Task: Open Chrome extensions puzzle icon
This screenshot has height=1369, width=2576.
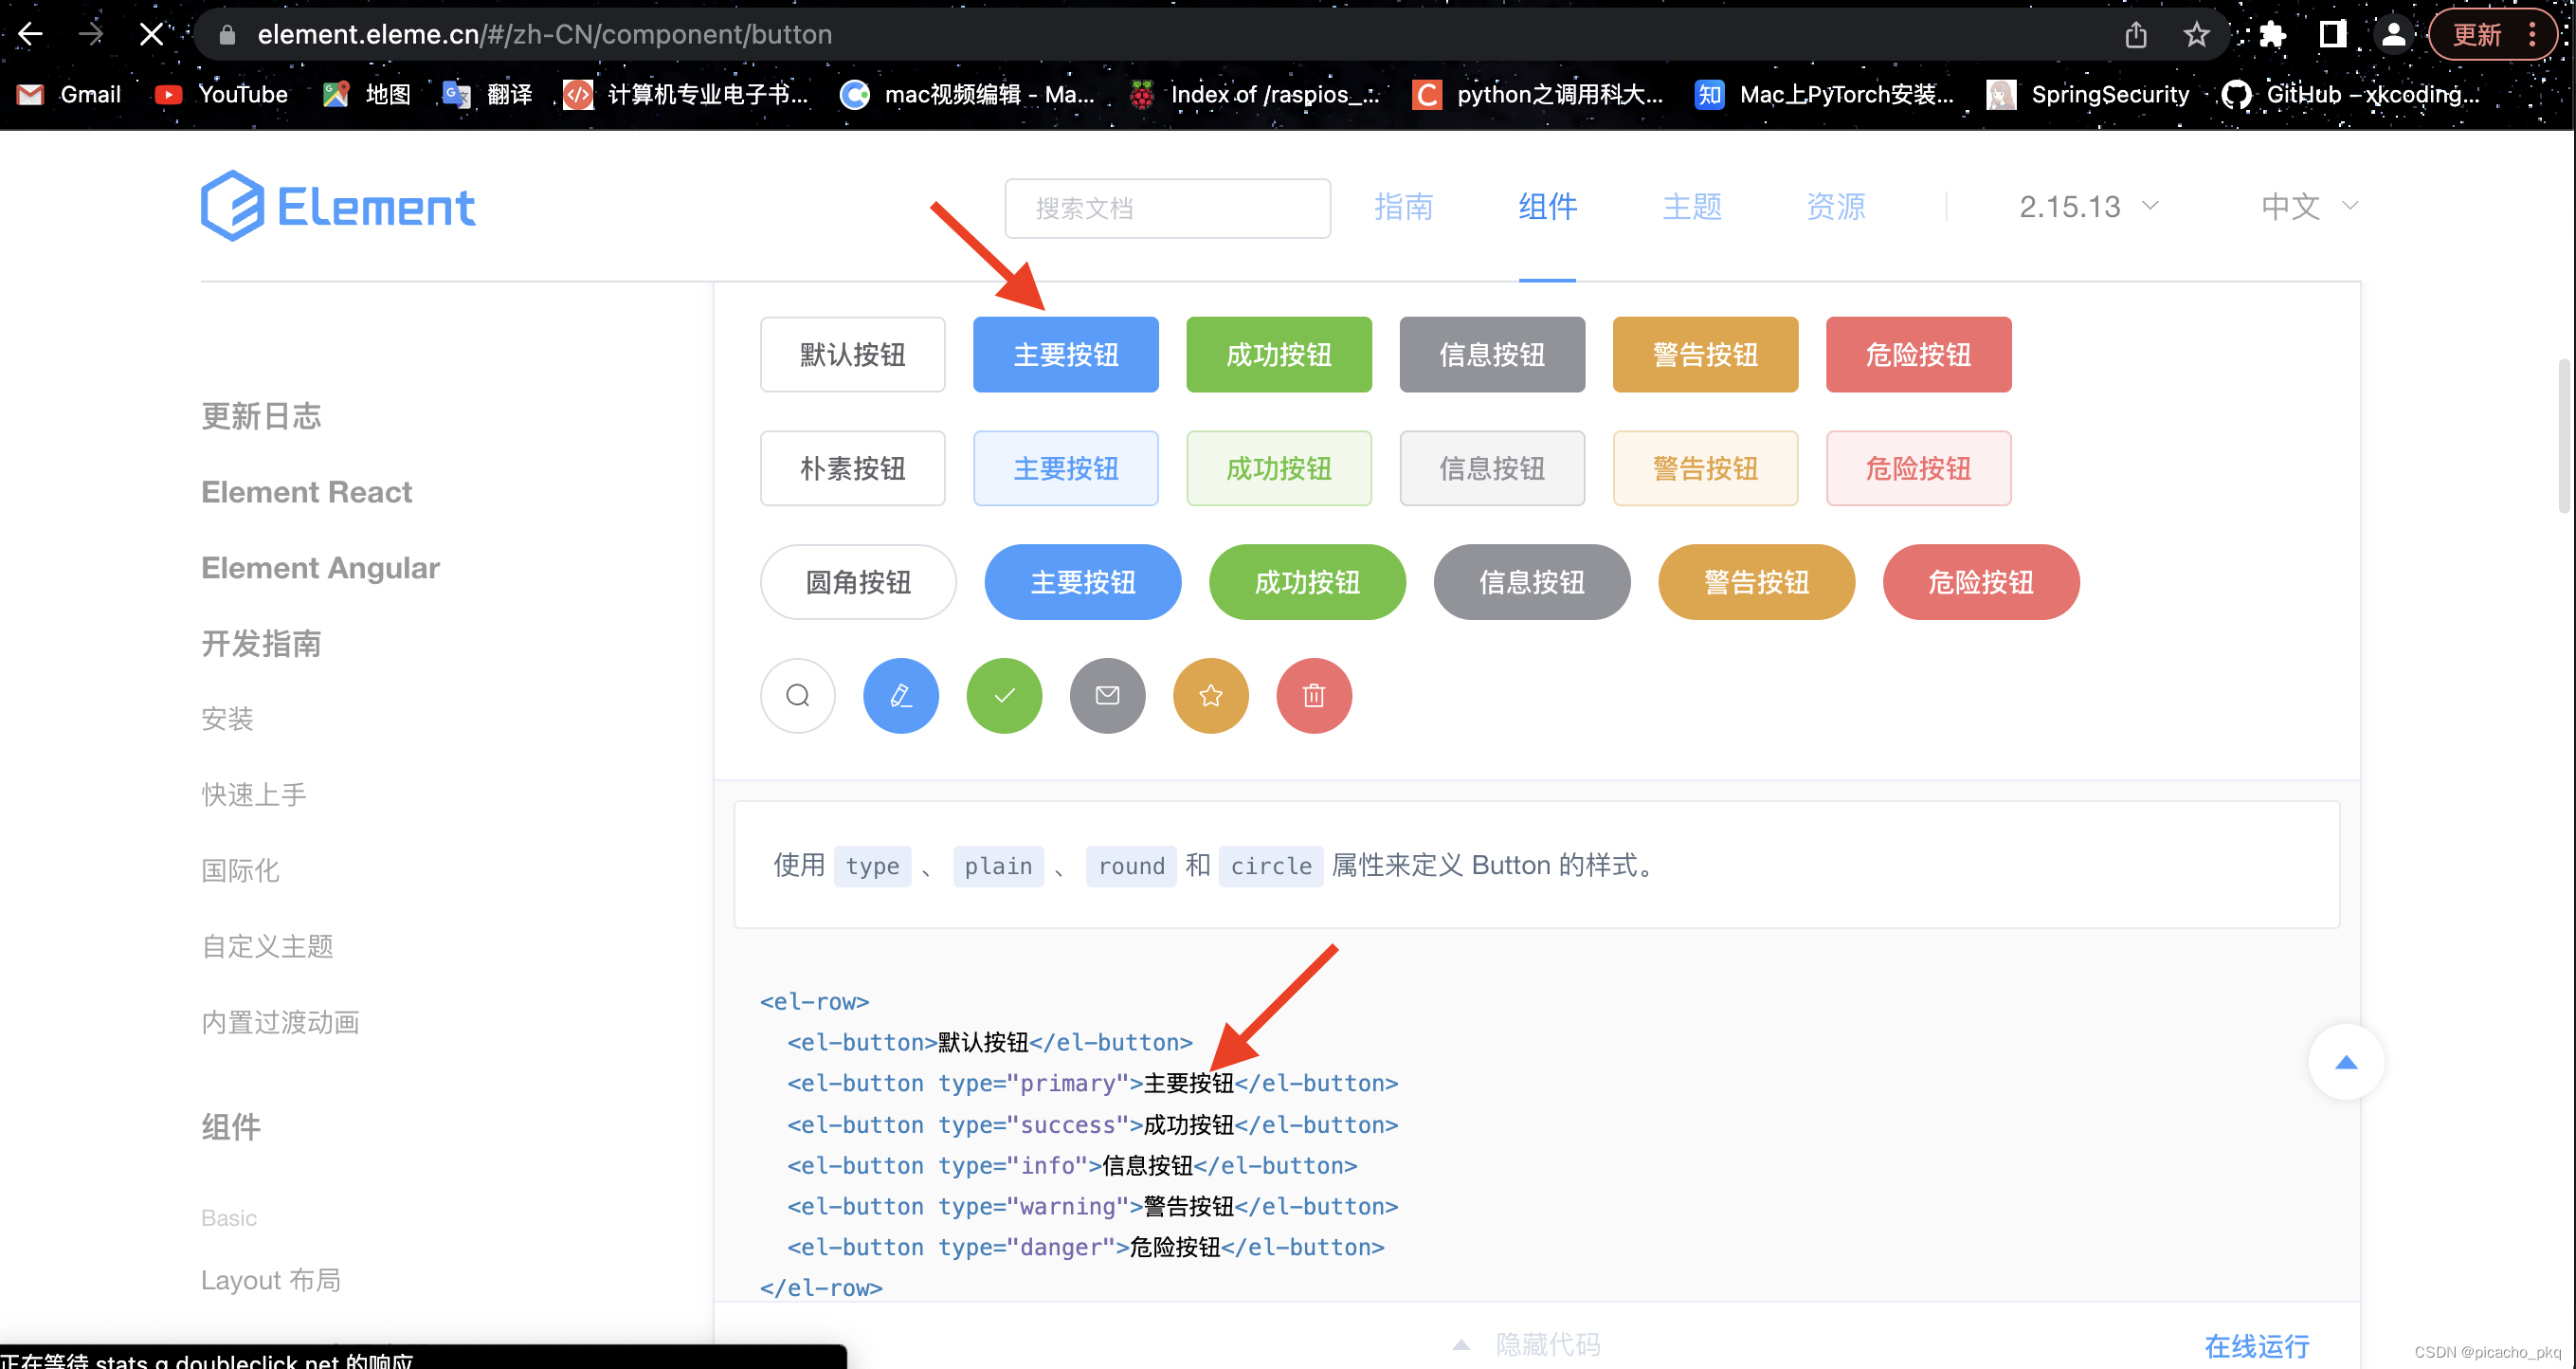Action: click(x=2272, y=35)
